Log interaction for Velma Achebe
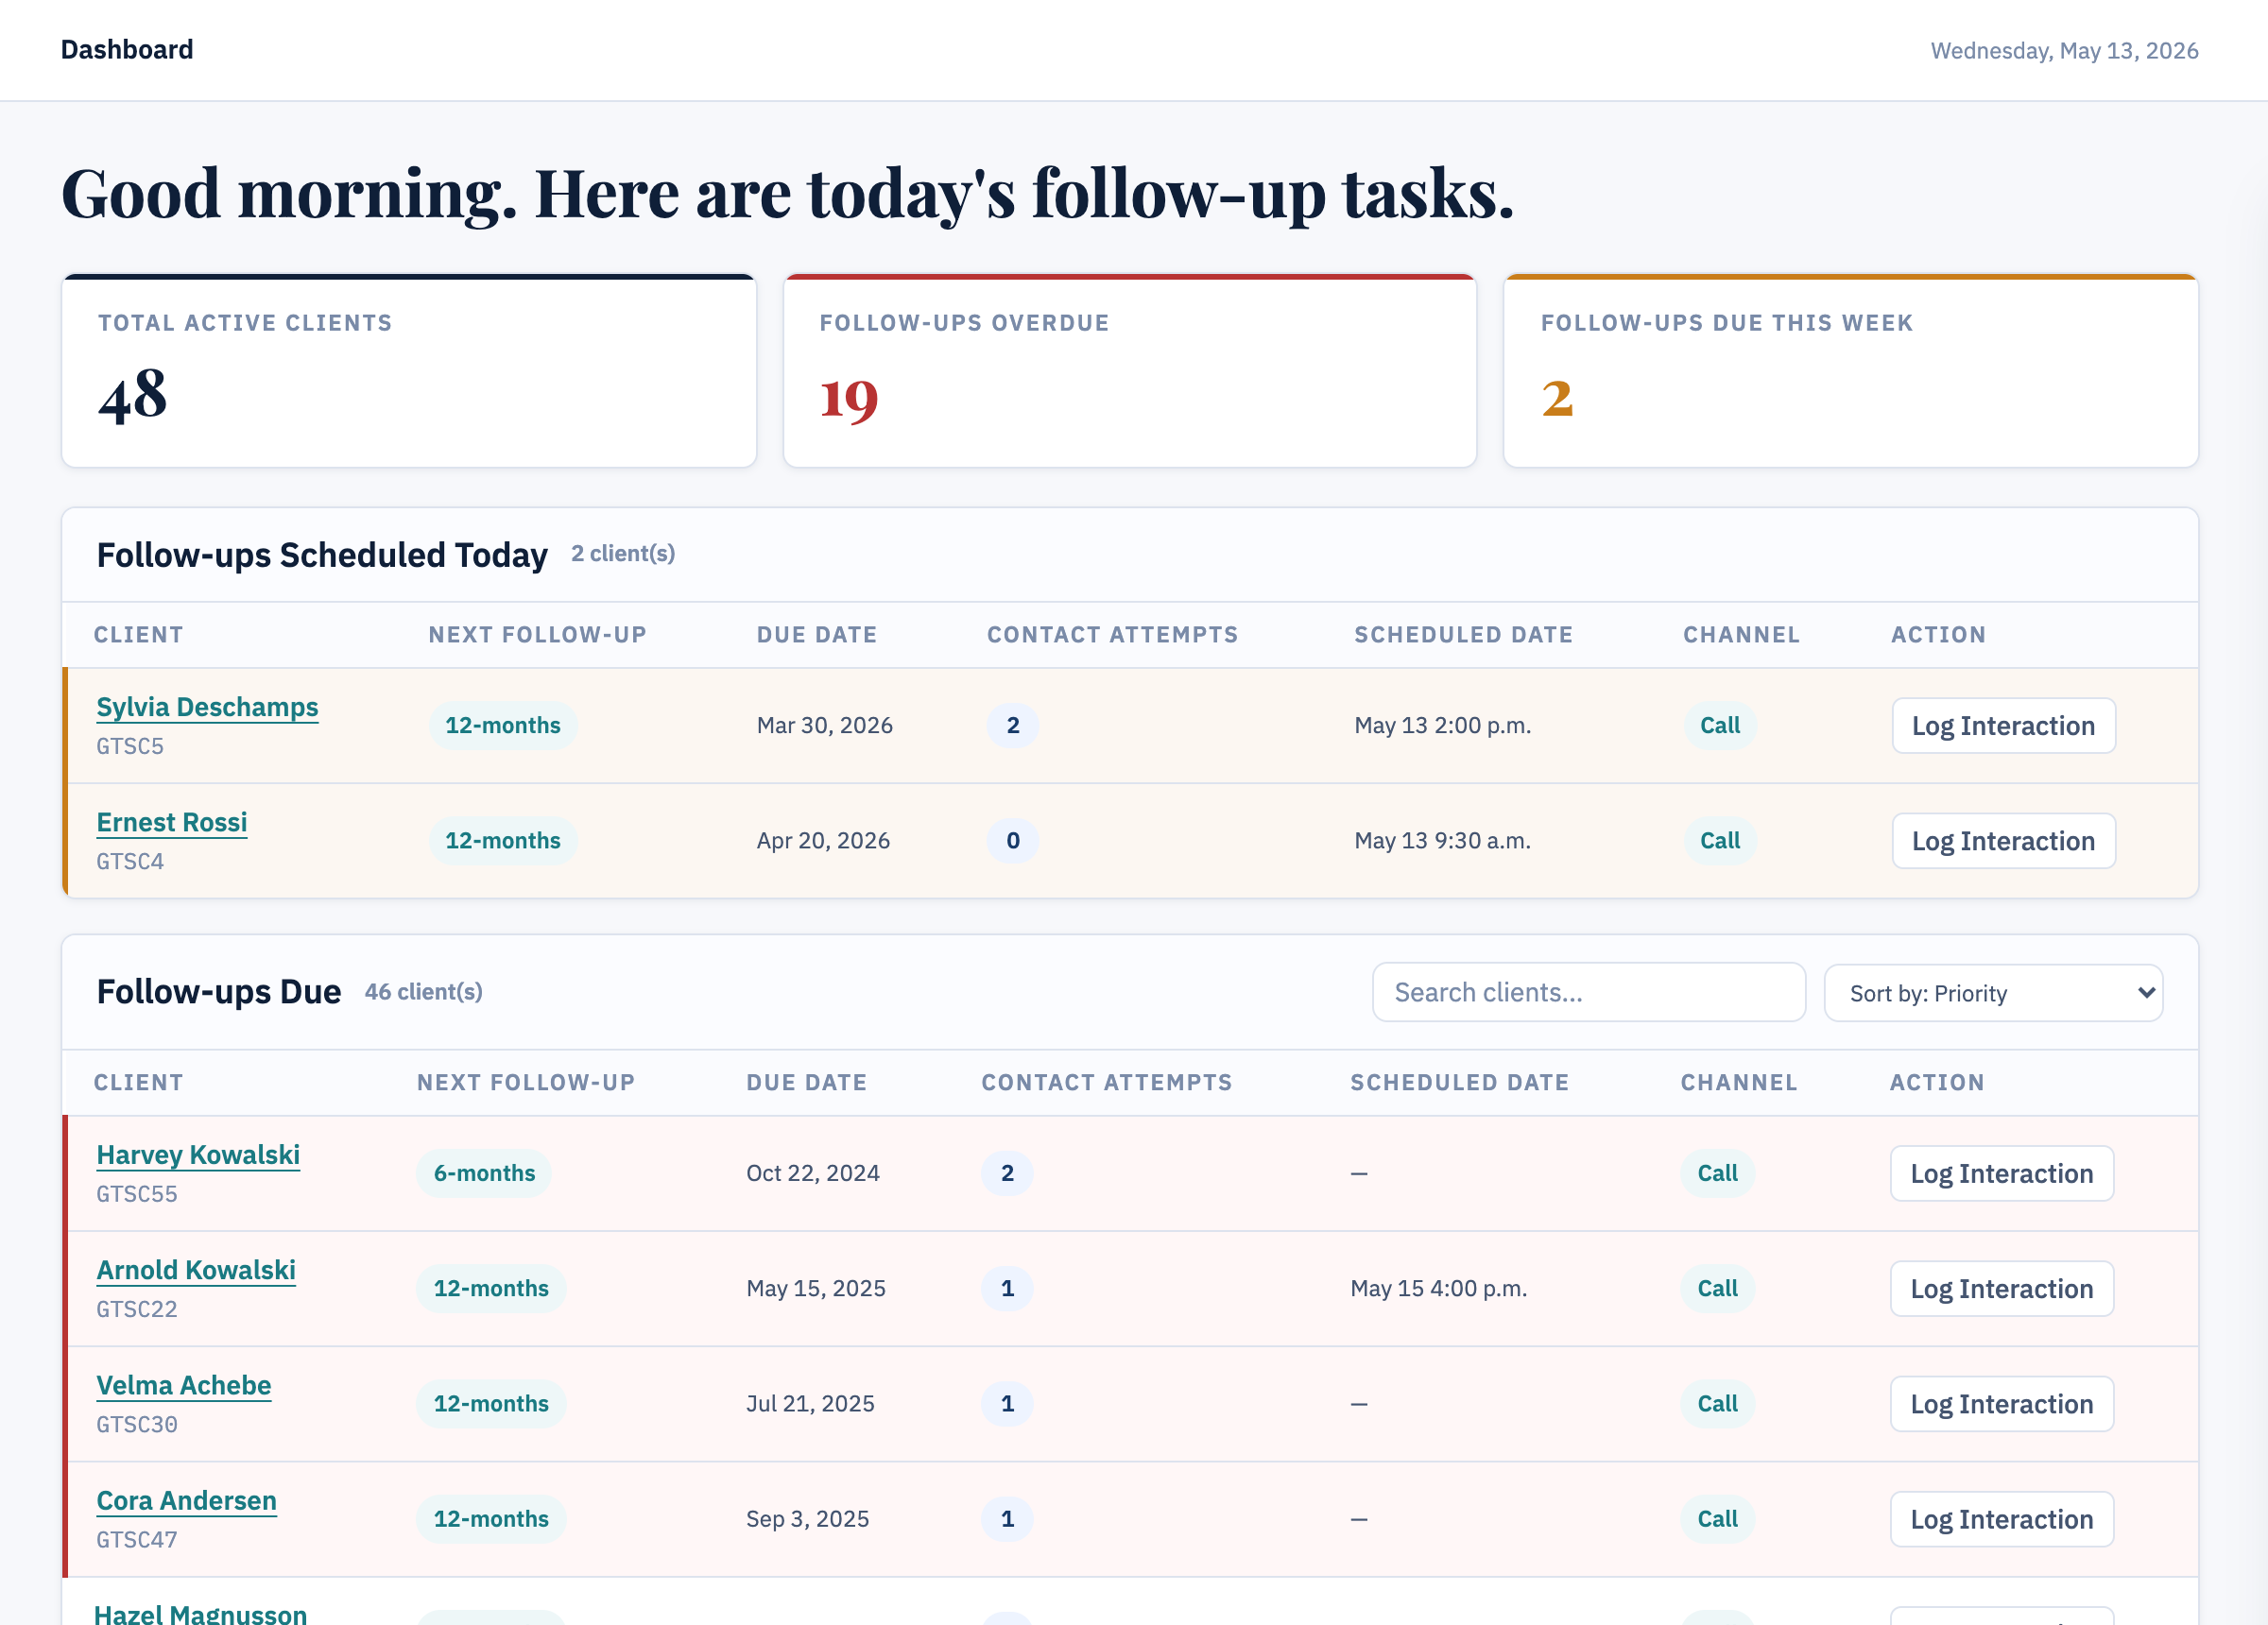 pyautogui.click(x=2002, y=1404)
